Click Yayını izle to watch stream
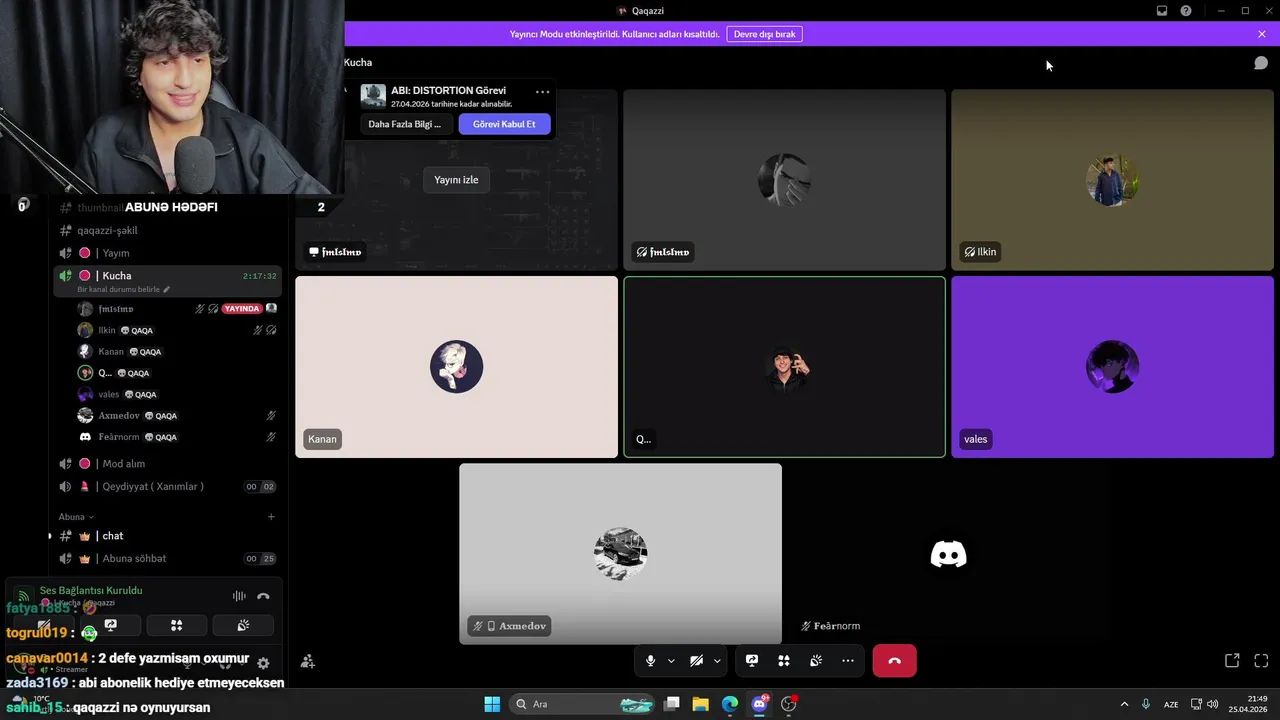The width and height of the screenshot is (1280, 720). (456, 180)
